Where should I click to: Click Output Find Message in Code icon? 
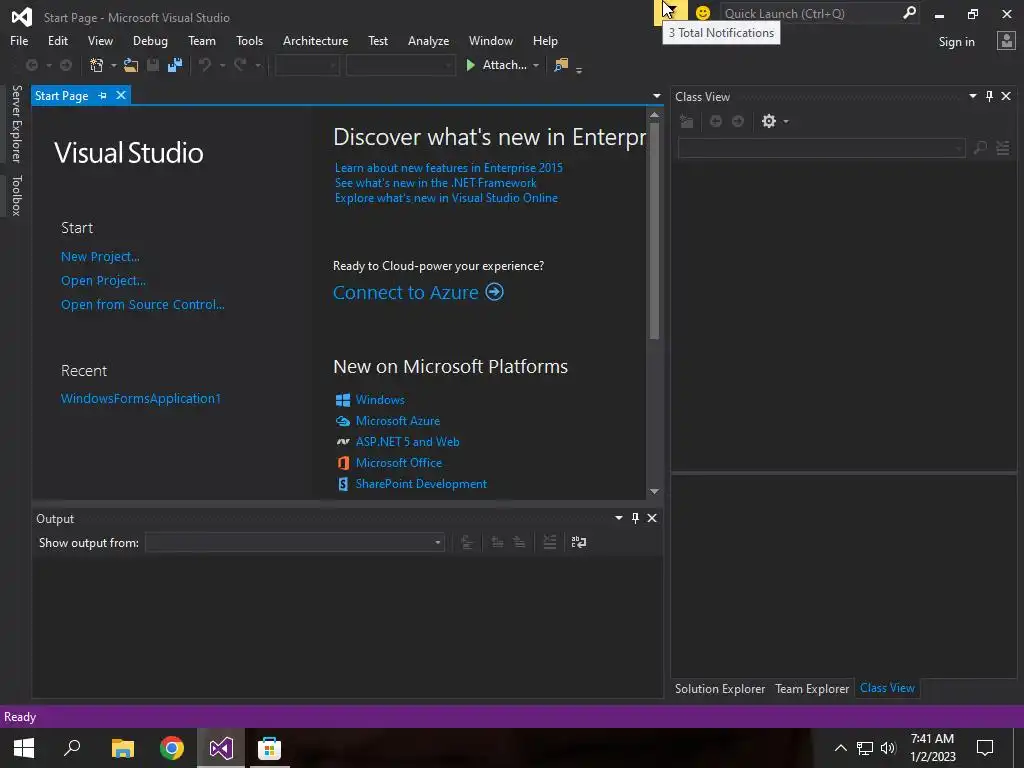tap(467, 542)
